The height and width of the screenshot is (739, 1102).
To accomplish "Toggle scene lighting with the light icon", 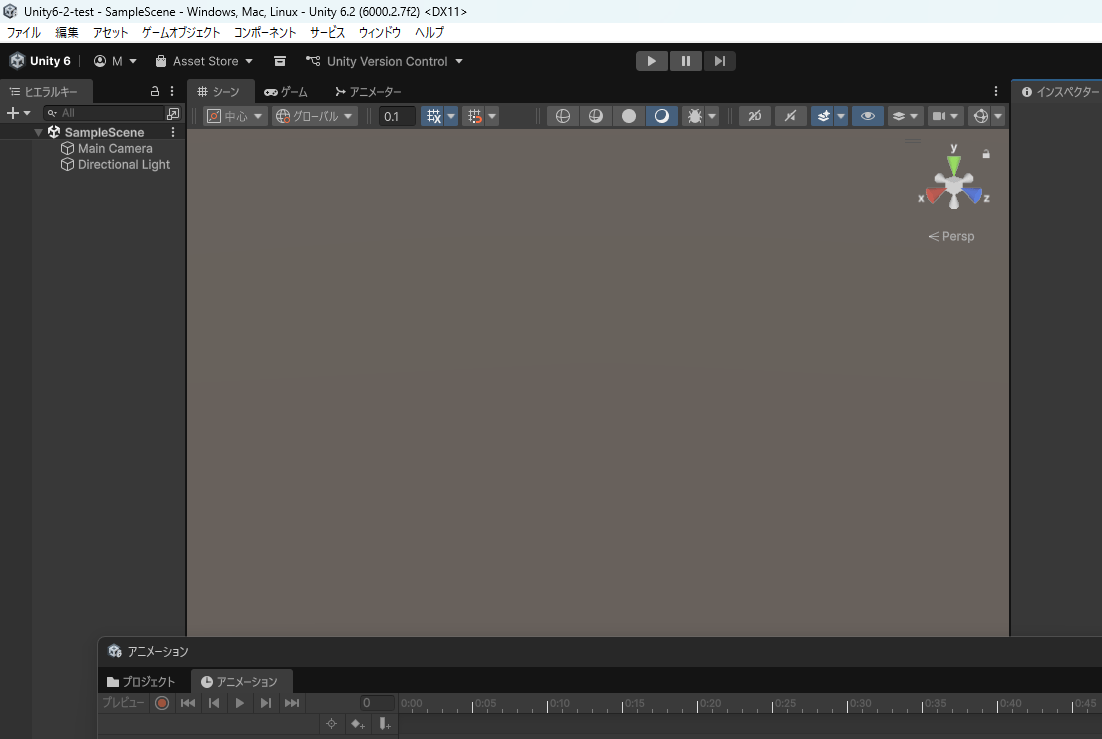I will click(790, 116).
